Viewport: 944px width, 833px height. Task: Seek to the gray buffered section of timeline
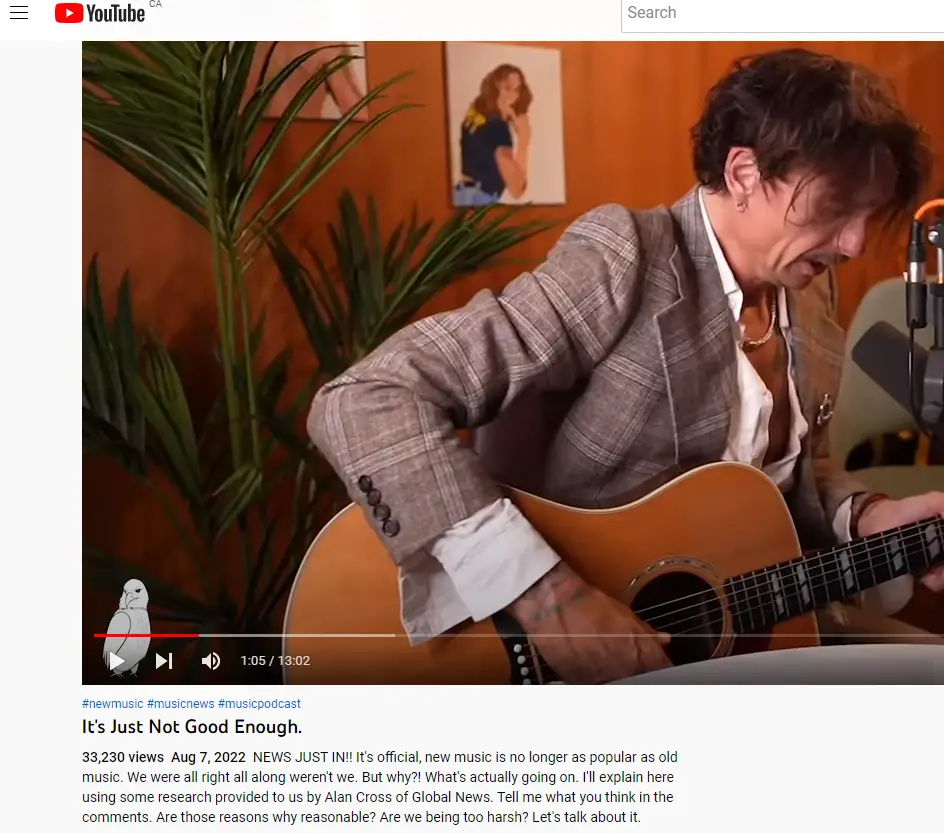[x=297, y=635]
